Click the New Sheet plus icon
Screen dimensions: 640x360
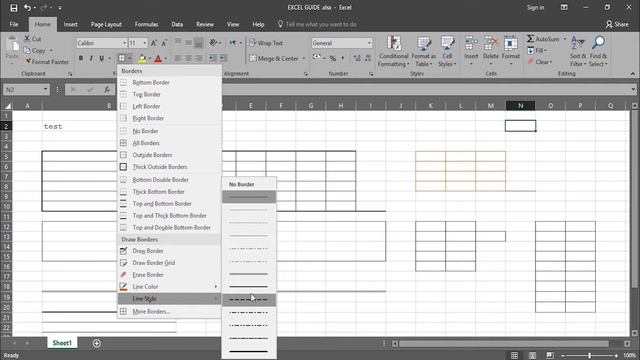pyautogui.click(x=97, y=343)
